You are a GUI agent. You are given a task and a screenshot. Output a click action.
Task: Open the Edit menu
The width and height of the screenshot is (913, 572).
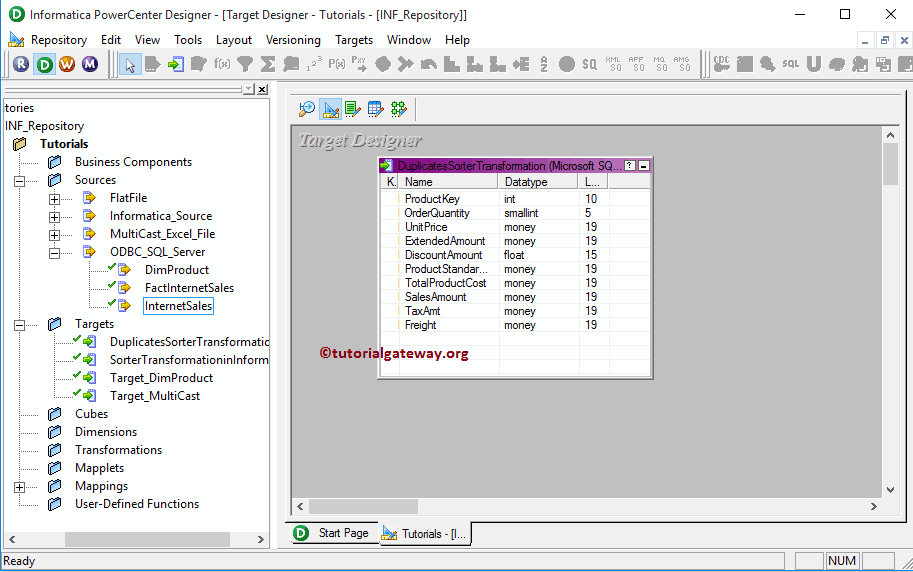coord(111,40)
